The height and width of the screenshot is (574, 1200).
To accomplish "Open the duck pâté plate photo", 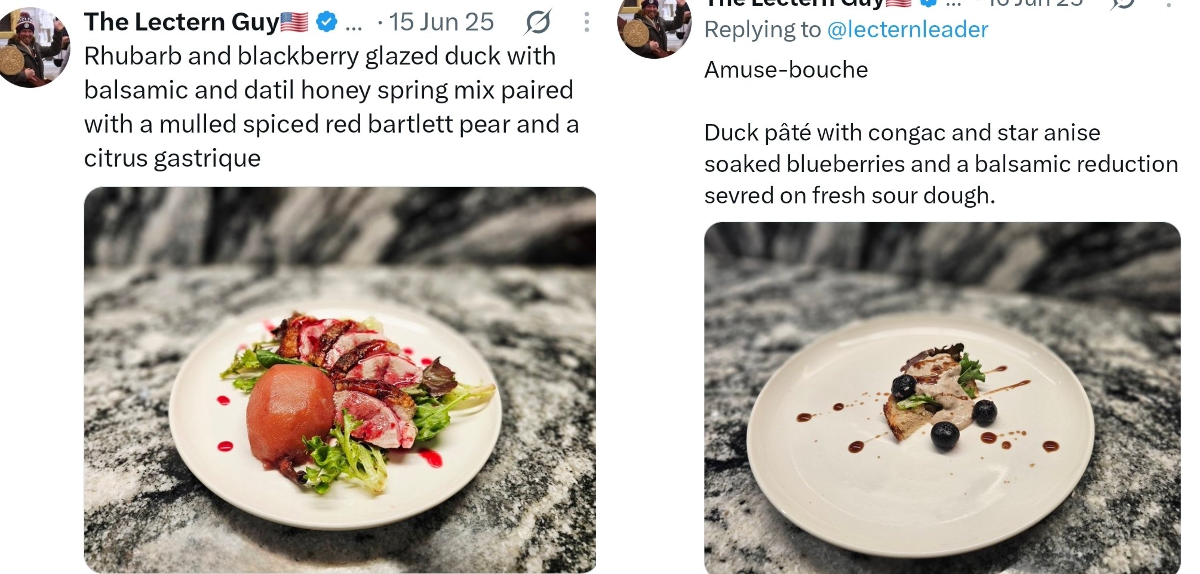I will [943, 398].
